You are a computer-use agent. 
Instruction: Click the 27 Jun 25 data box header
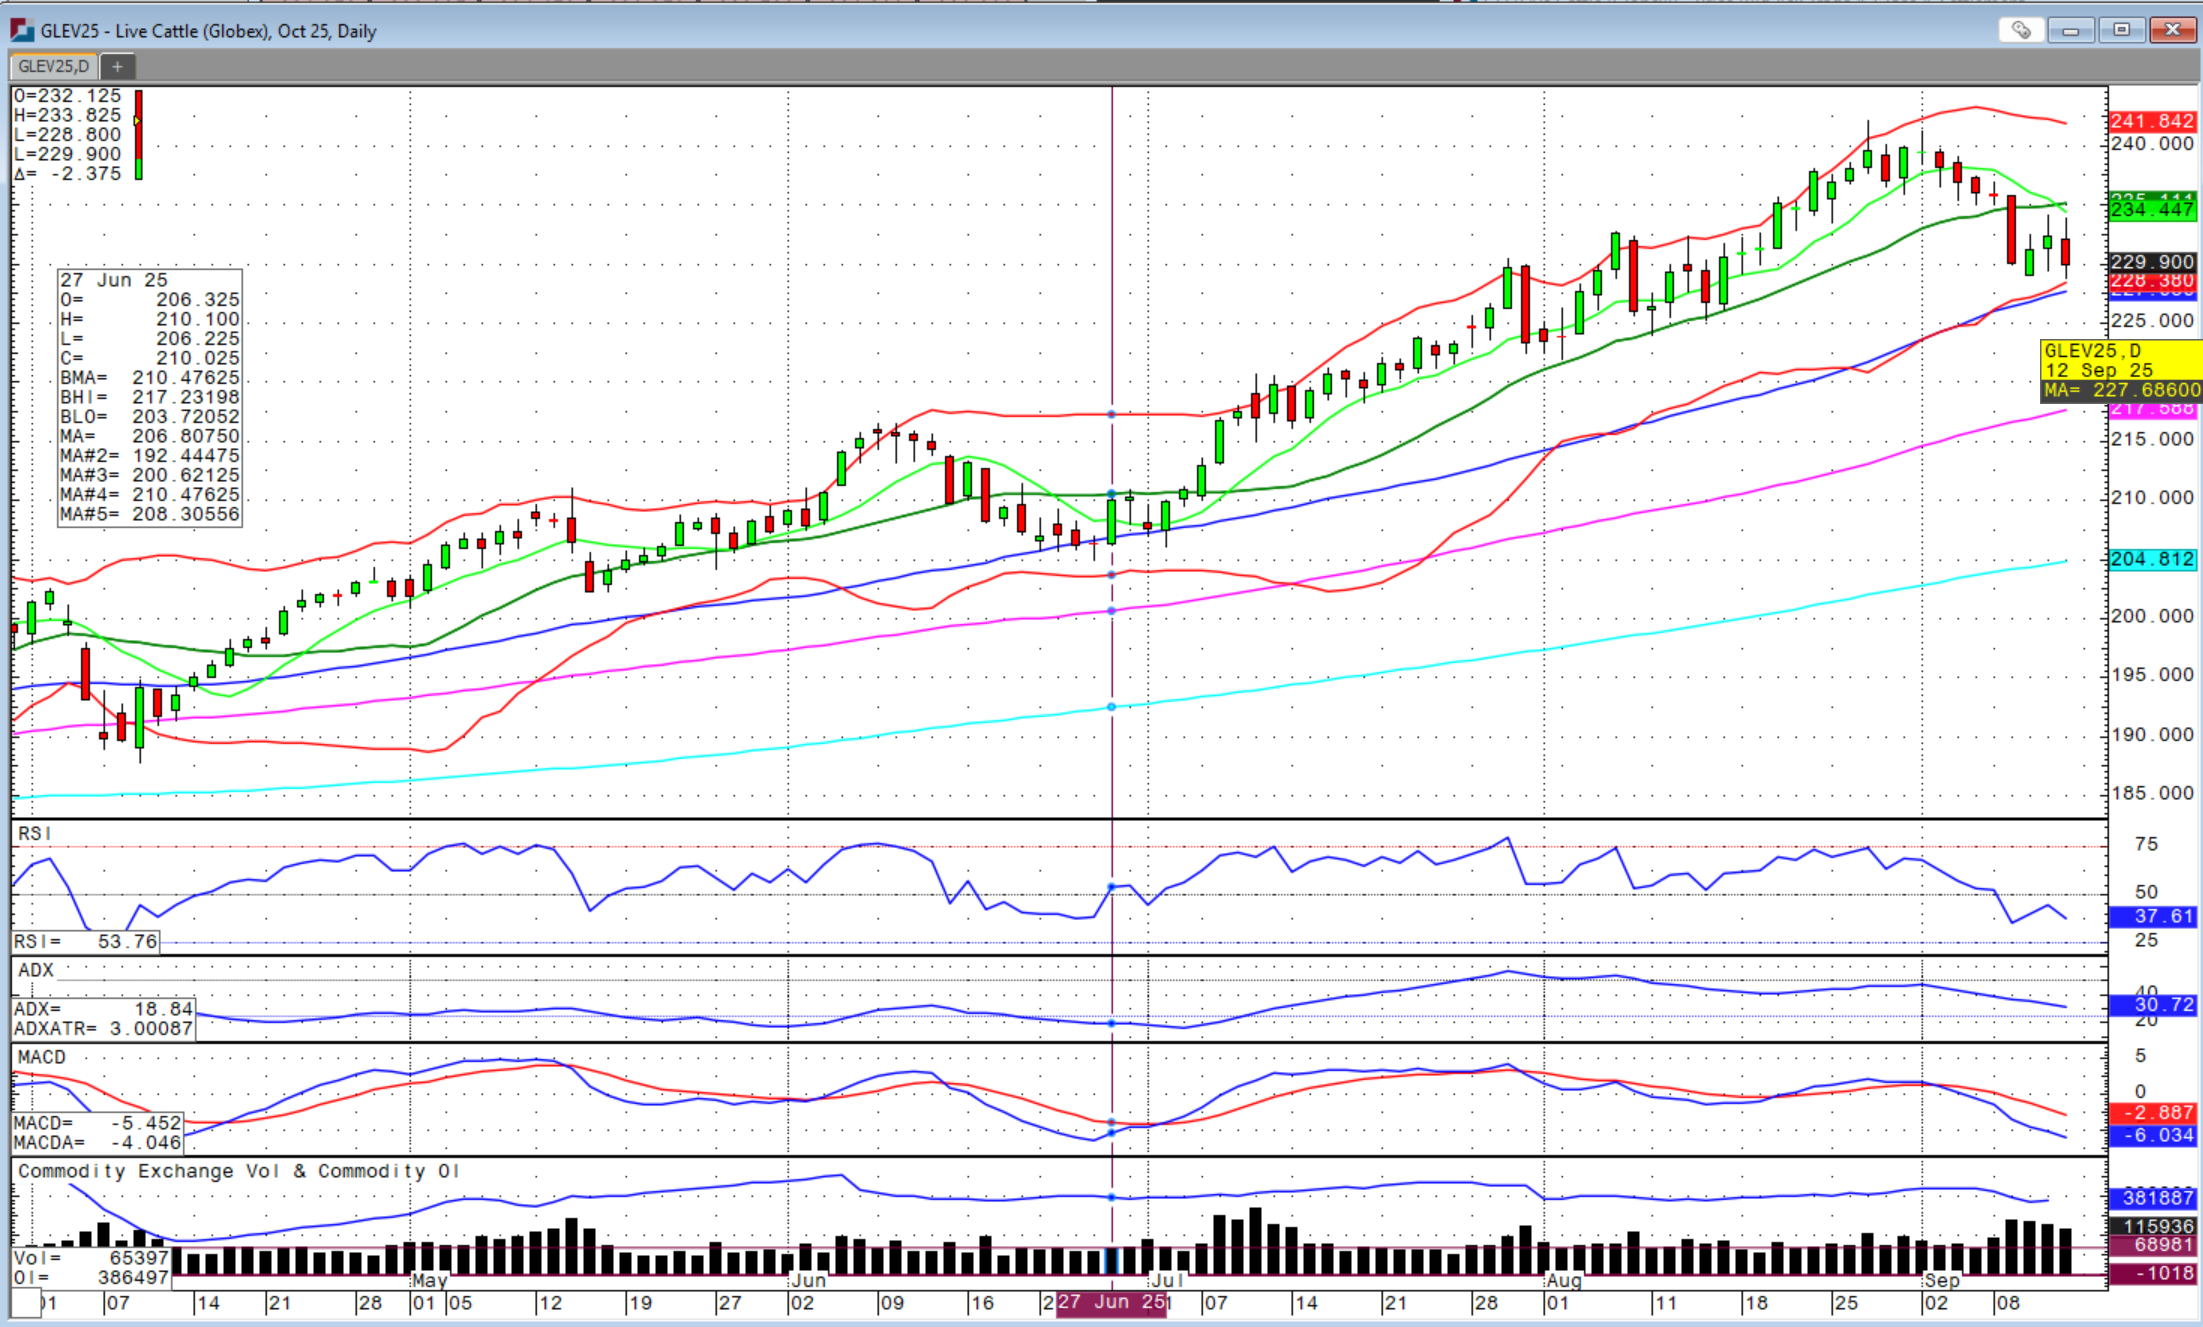click(x=114, y=280)
